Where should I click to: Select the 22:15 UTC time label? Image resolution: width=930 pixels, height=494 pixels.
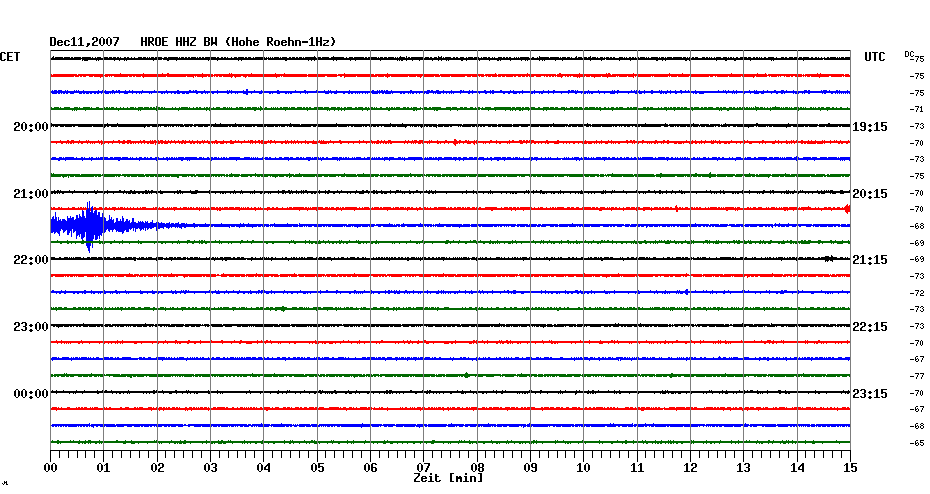coord(870,327)
